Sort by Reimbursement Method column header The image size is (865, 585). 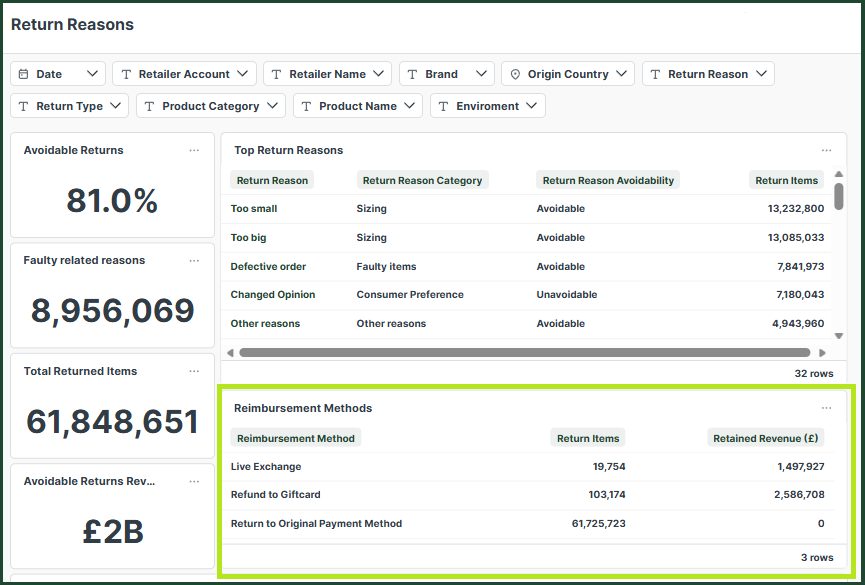296,438
